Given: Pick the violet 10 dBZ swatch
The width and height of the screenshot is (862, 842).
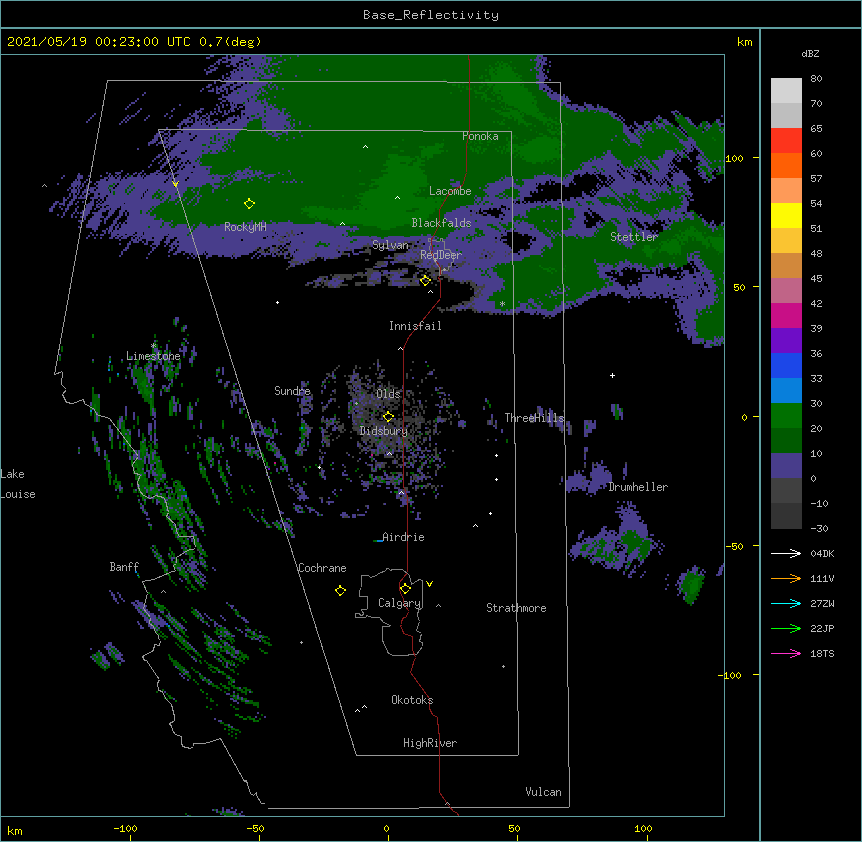Looking at the screenshot, I should pos(786,466).
